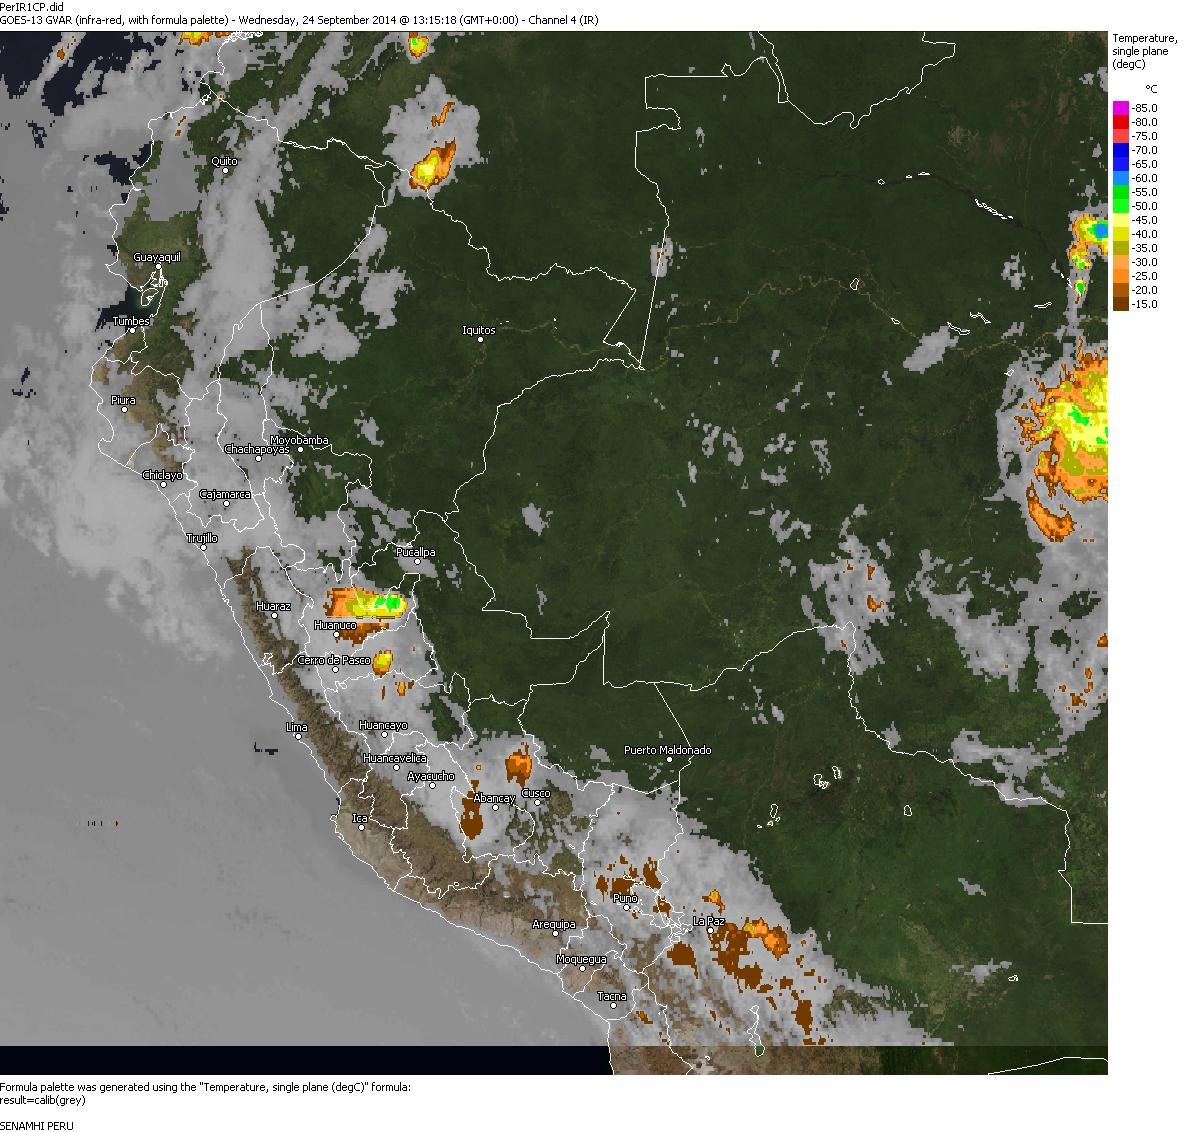
Task: Click the Cusco city label
Action: pyautogui.click(x=536, y=793)
